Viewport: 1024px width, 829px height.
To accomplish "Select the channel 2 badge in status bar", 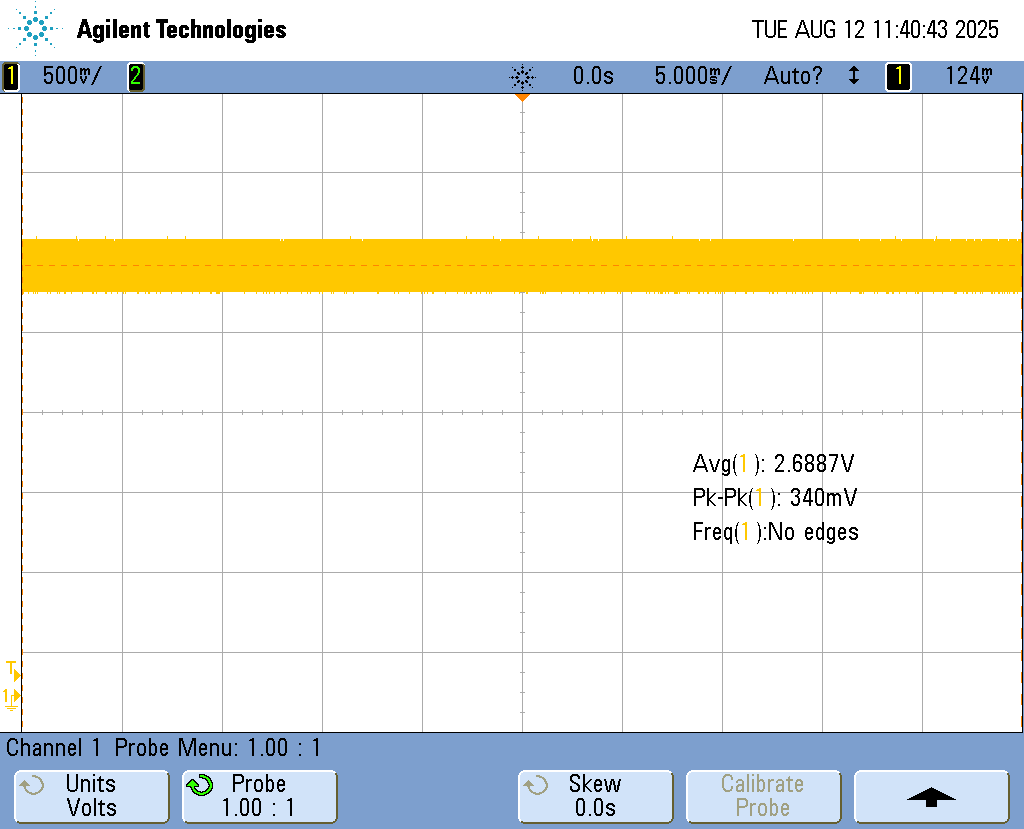I will click(135, 76).
